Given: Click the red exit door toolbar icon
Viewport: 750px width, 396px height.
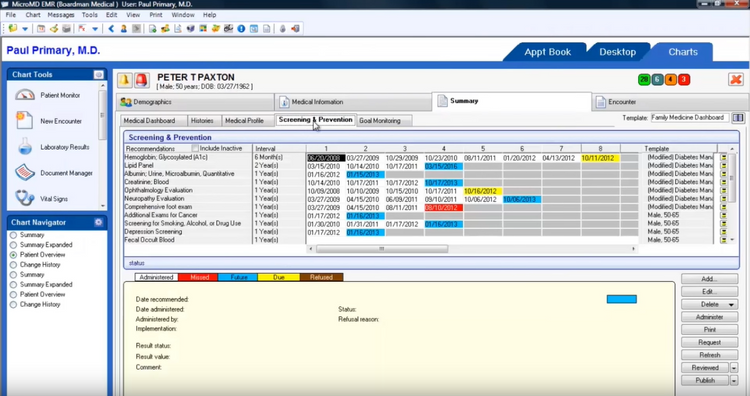Looking at the screenshot, I should (x=295, y=29).
